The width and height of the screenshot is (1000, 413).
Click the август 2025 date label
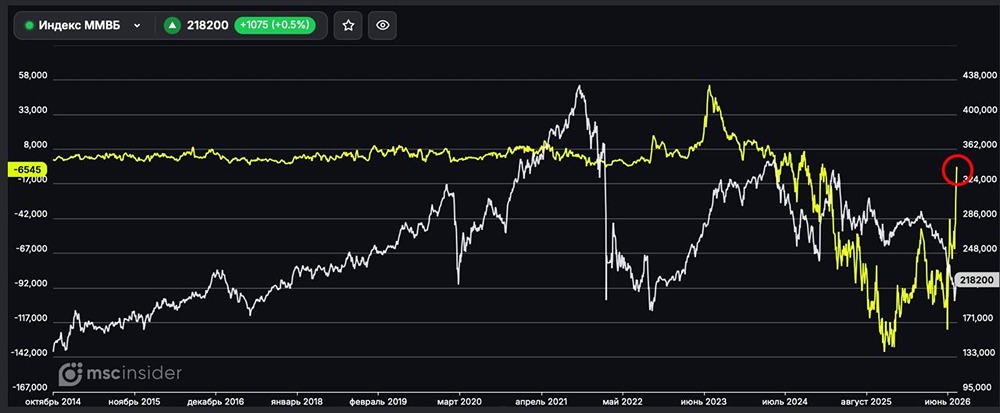[x=866, y=402]
